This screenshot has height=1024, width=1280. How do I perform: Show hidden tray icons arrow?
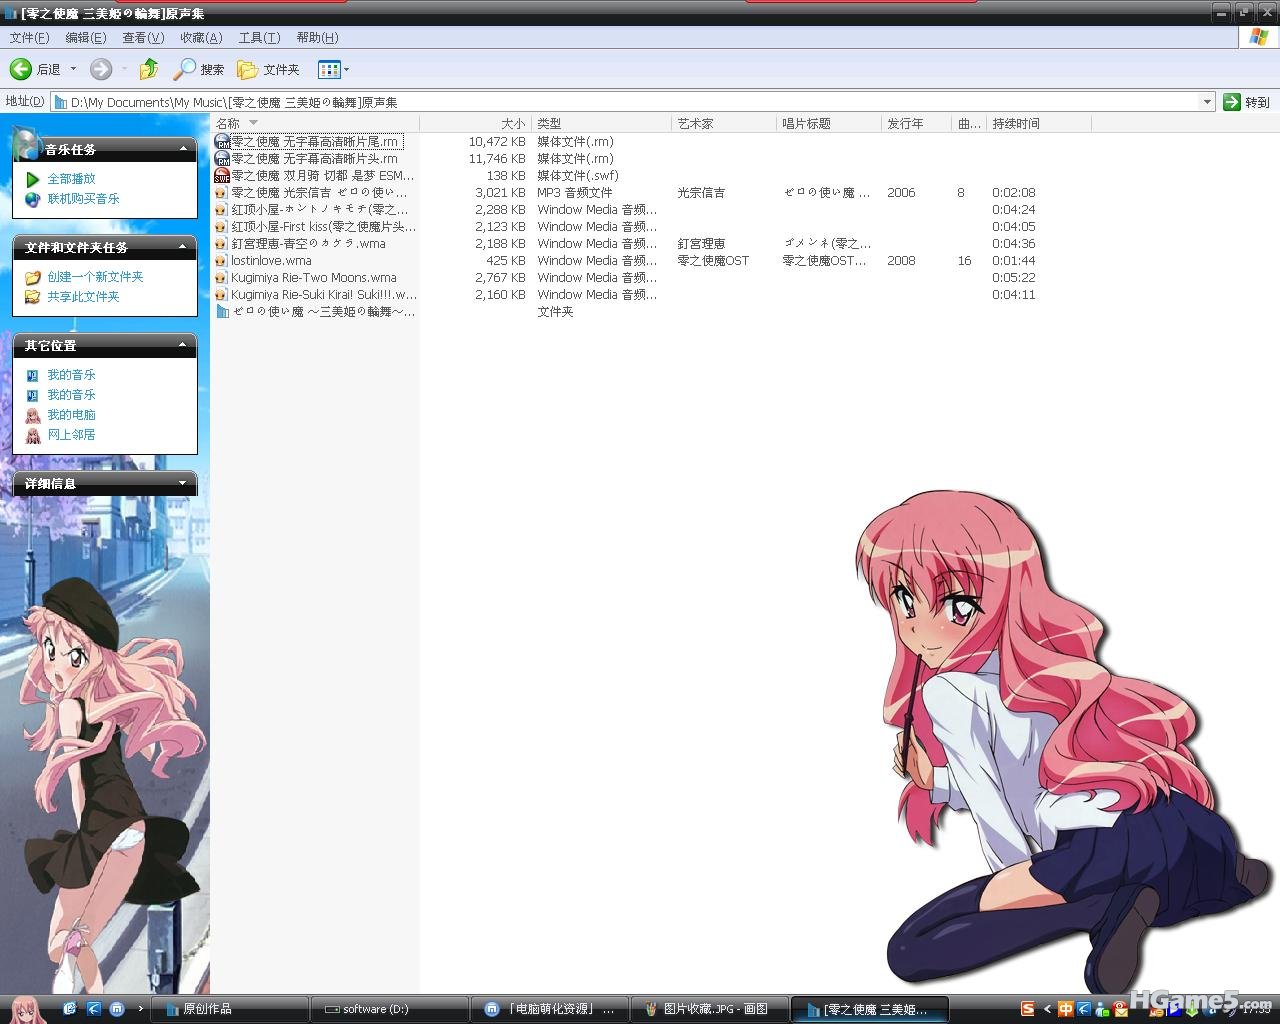coord(1047,1009)
